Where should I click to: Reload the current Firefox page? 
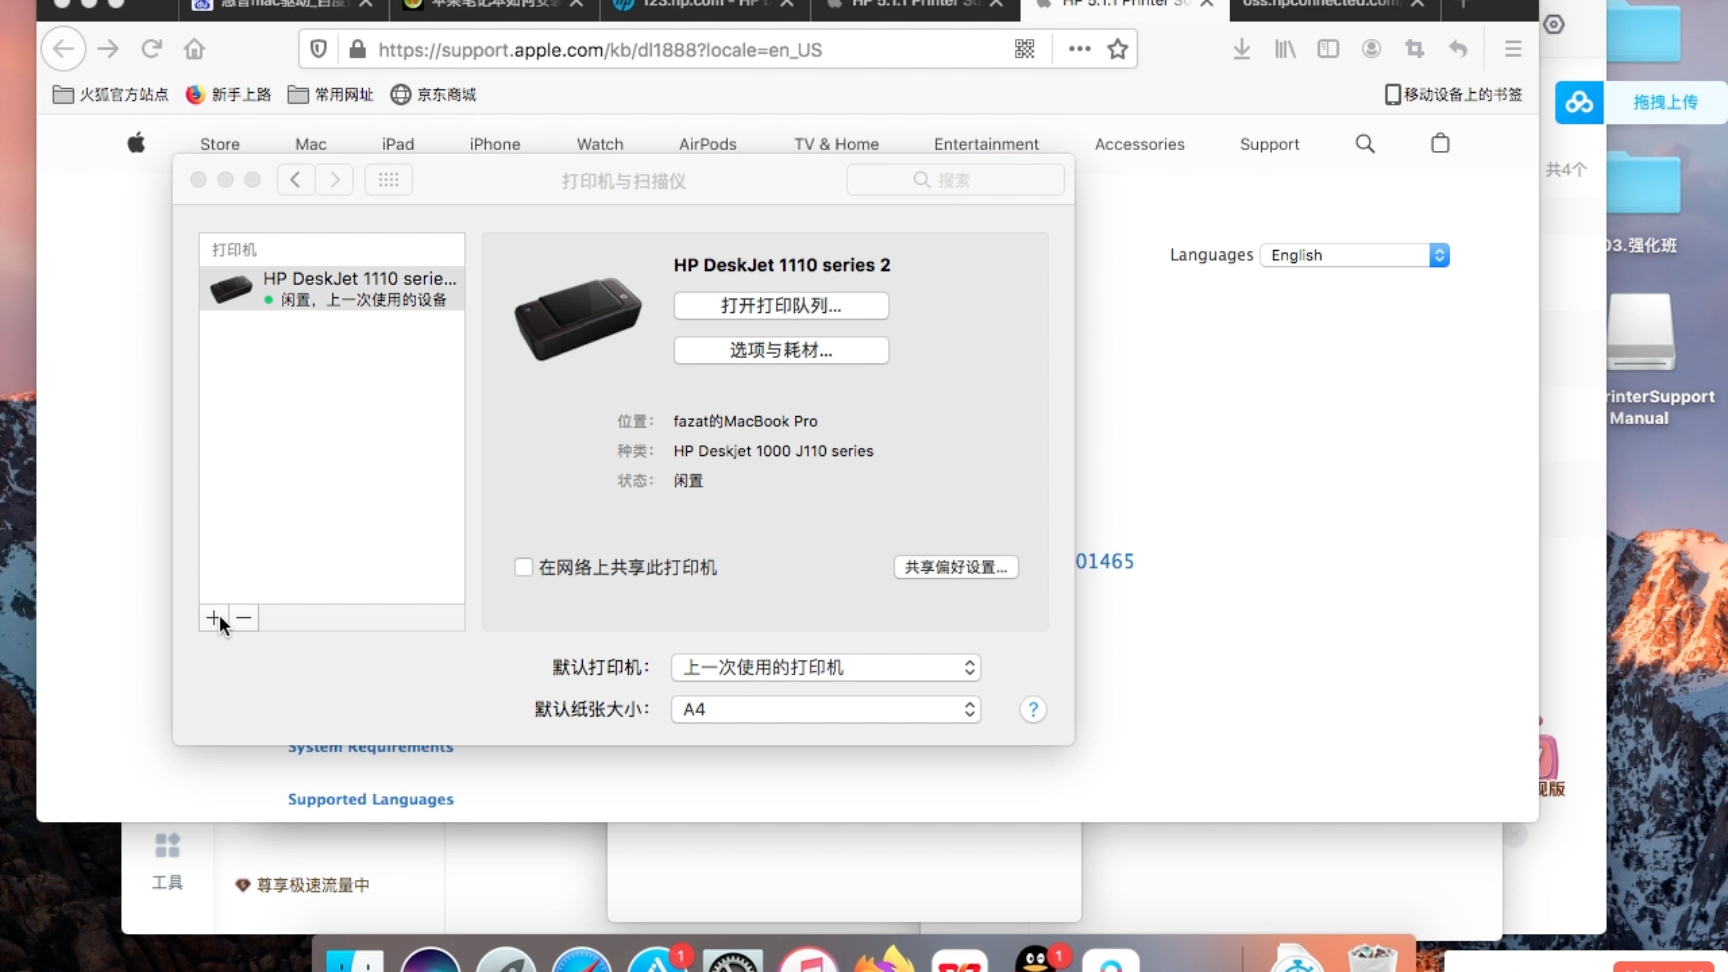pyautogui.click(x=152, y=49)
